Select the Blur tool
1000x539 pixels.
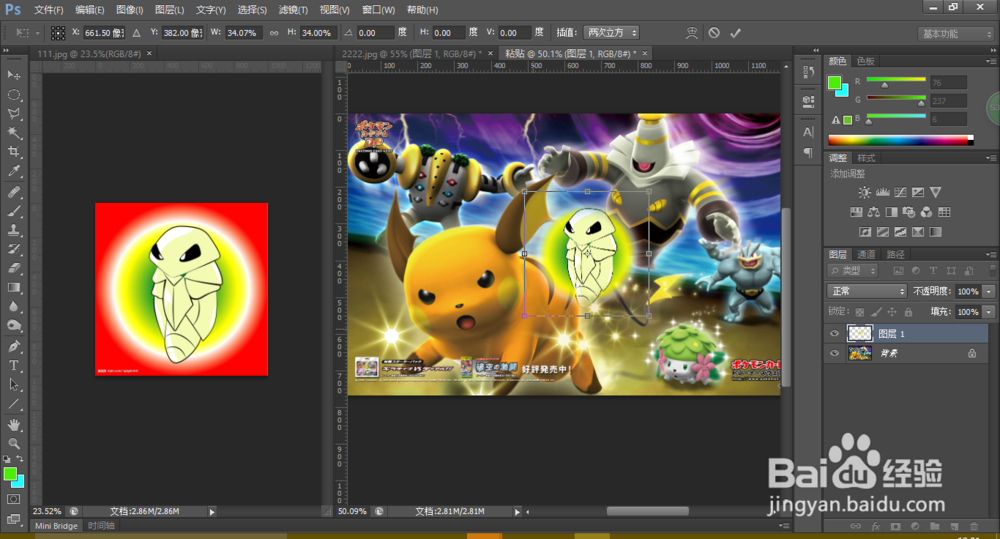[13, 307]
